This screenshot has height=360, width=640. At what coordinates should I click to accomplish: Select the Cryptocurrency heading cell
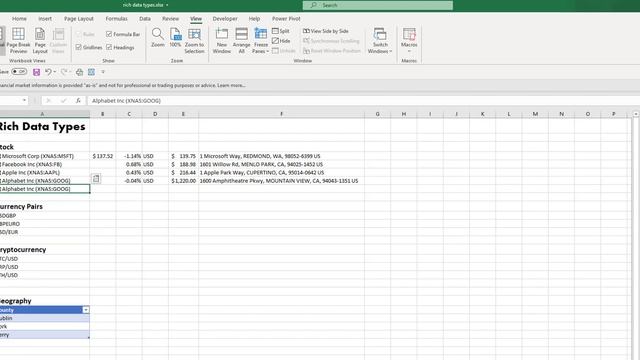(44, 249)
